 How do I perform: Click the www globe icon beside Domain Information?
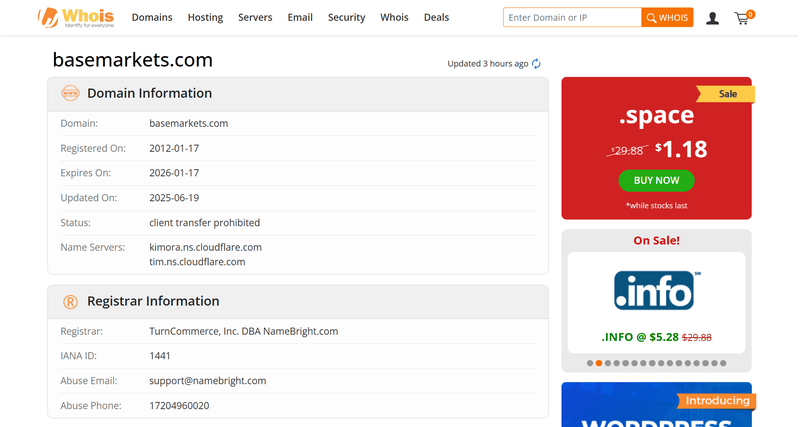tap(70, 93)
